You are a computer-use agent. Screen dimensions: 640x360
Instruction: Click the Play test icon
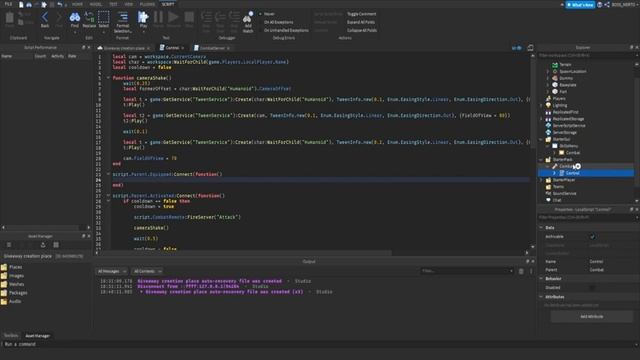pyautogui.click(x=143, y=18)
